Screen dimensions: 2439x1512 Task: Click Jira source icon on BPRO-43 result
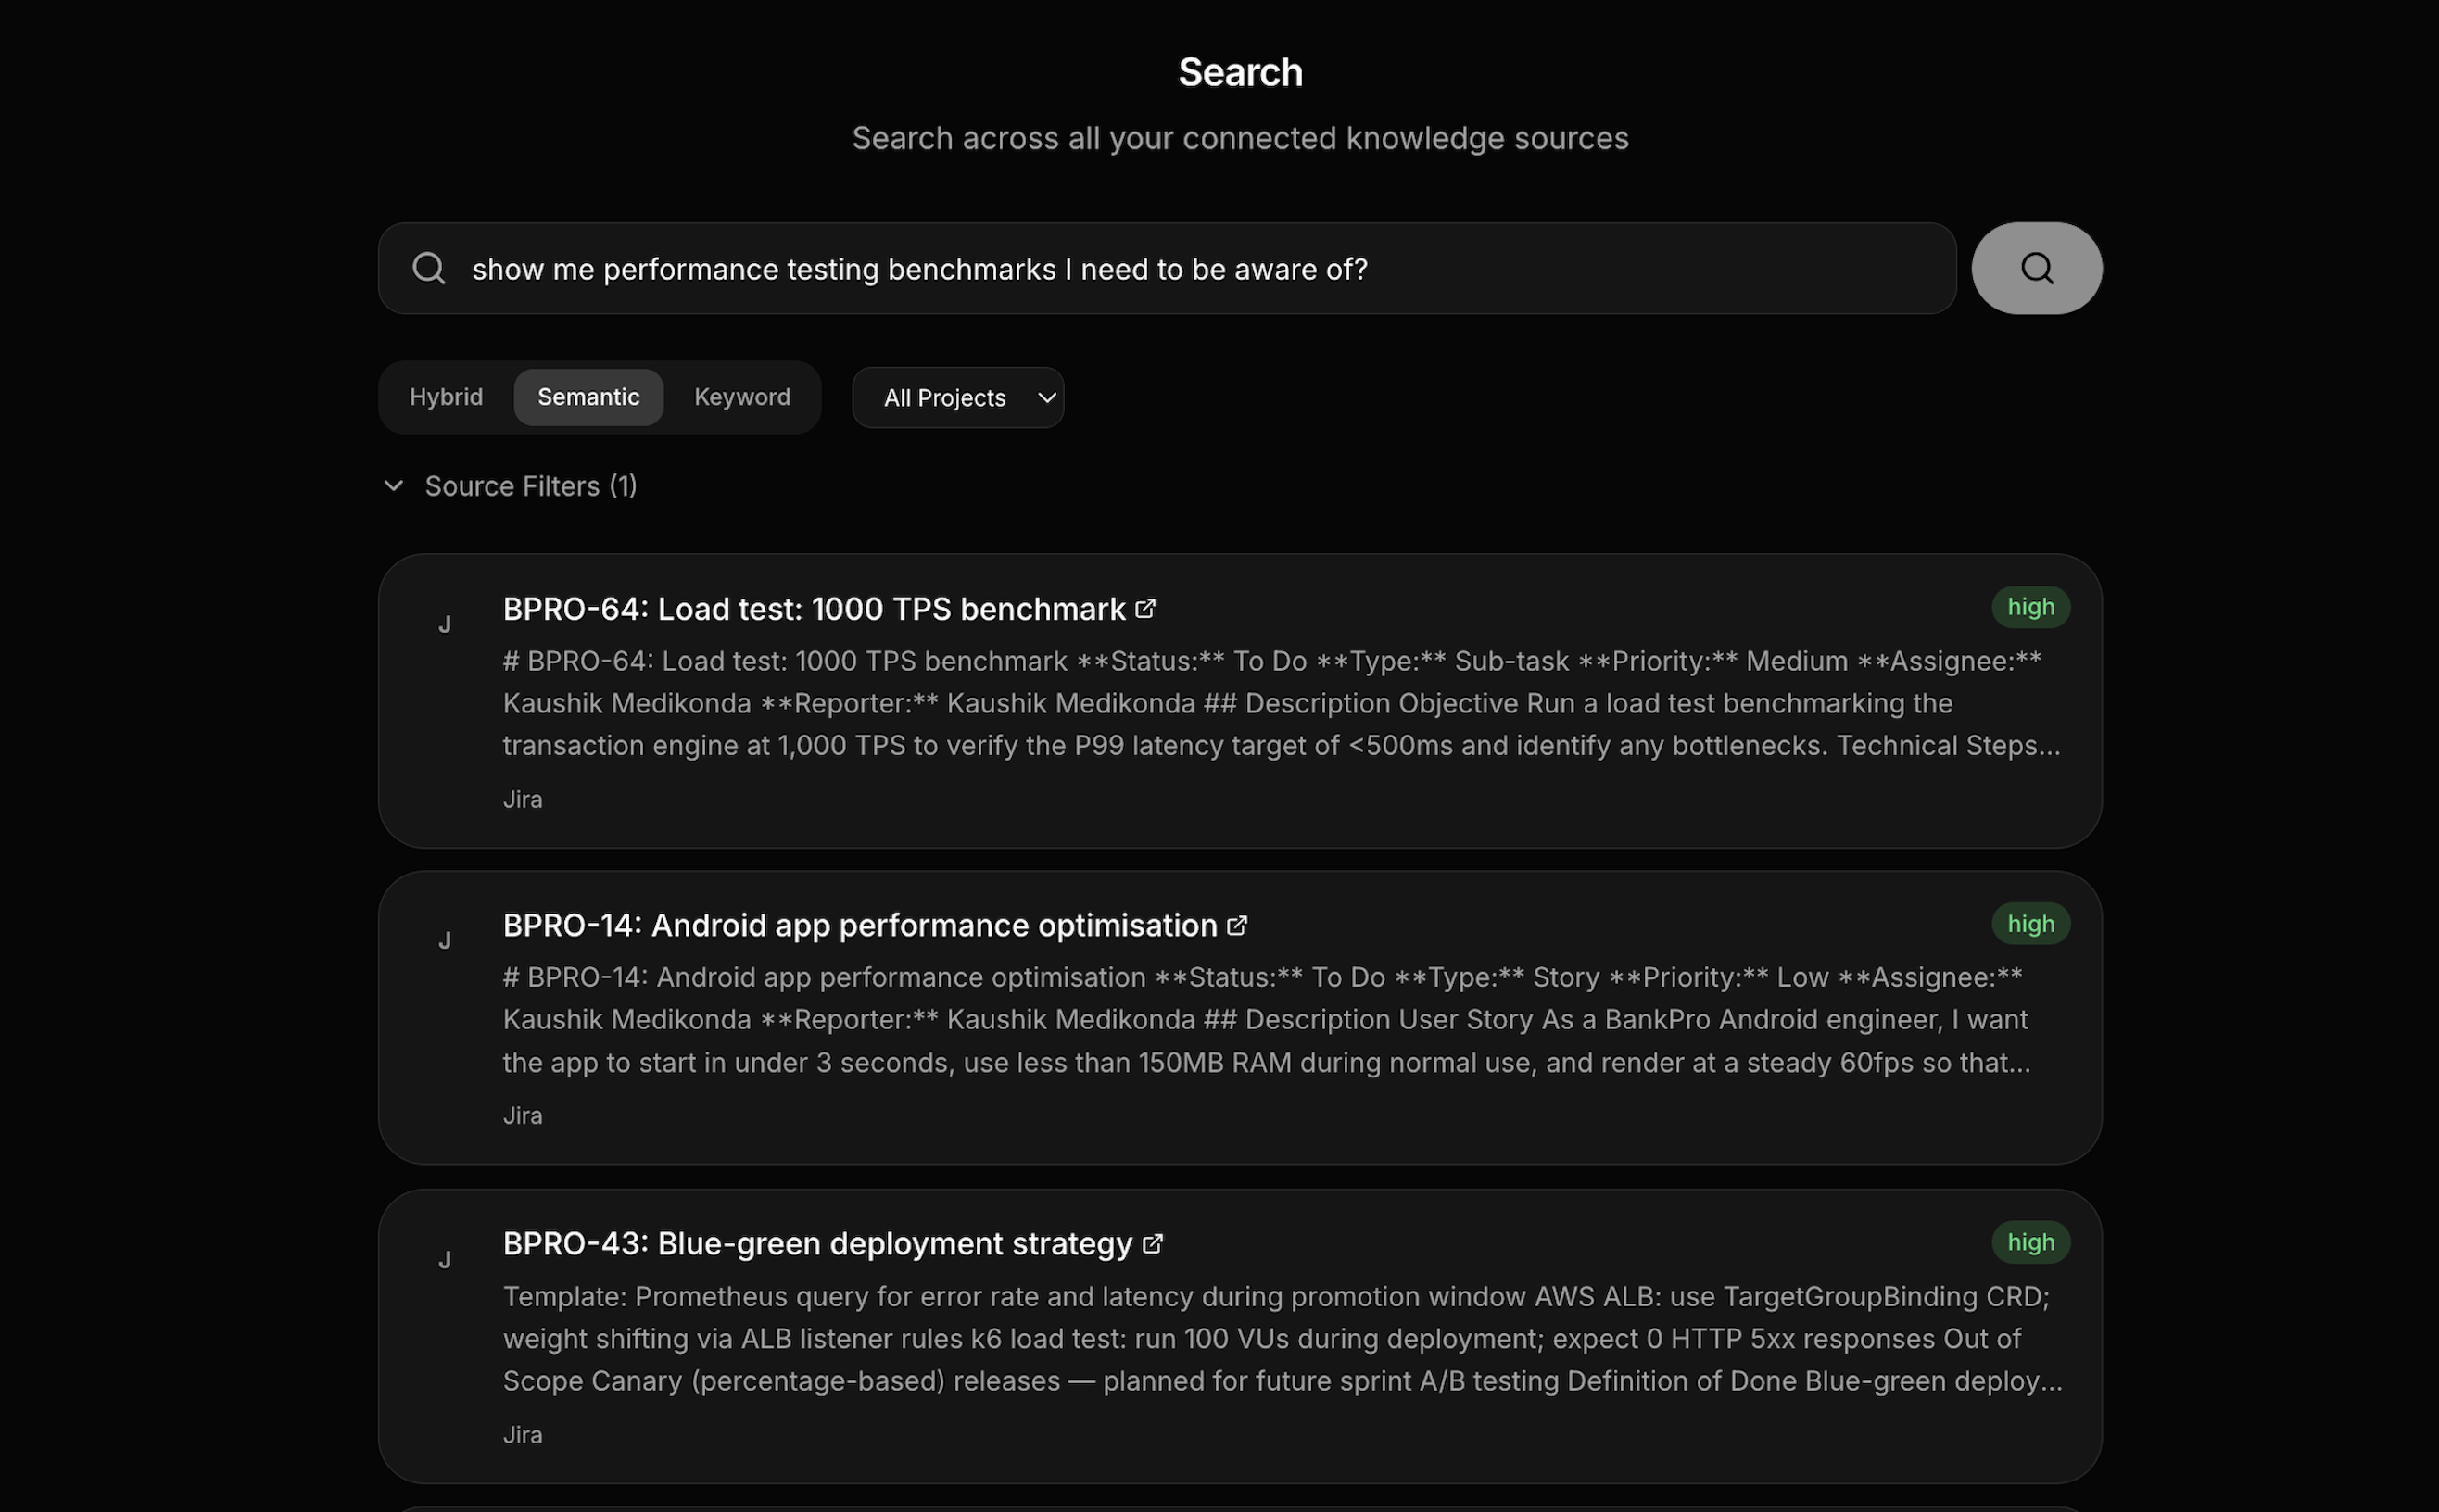[445, 1260]
